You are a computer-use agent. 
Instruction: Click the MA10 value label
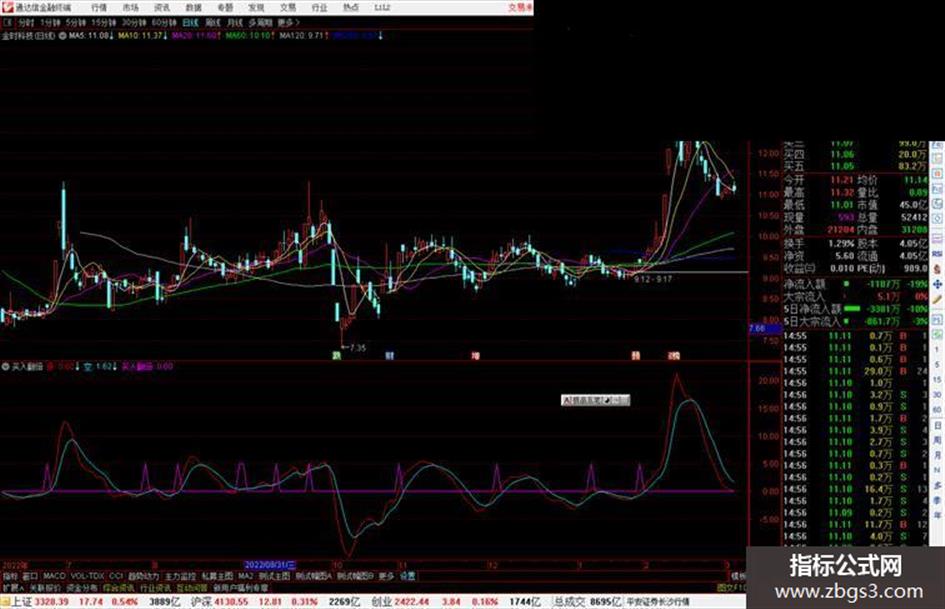(142, 36)
